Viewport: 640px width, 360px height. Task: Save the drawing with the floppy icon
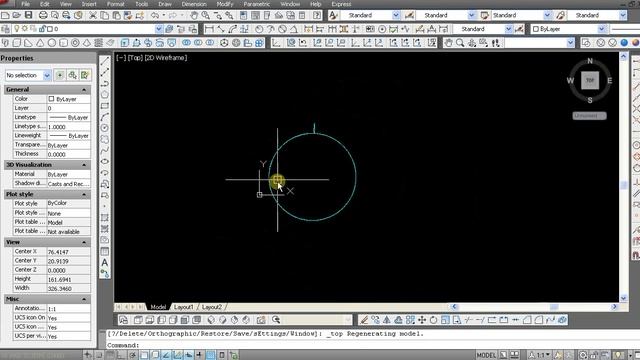(29, 16)
